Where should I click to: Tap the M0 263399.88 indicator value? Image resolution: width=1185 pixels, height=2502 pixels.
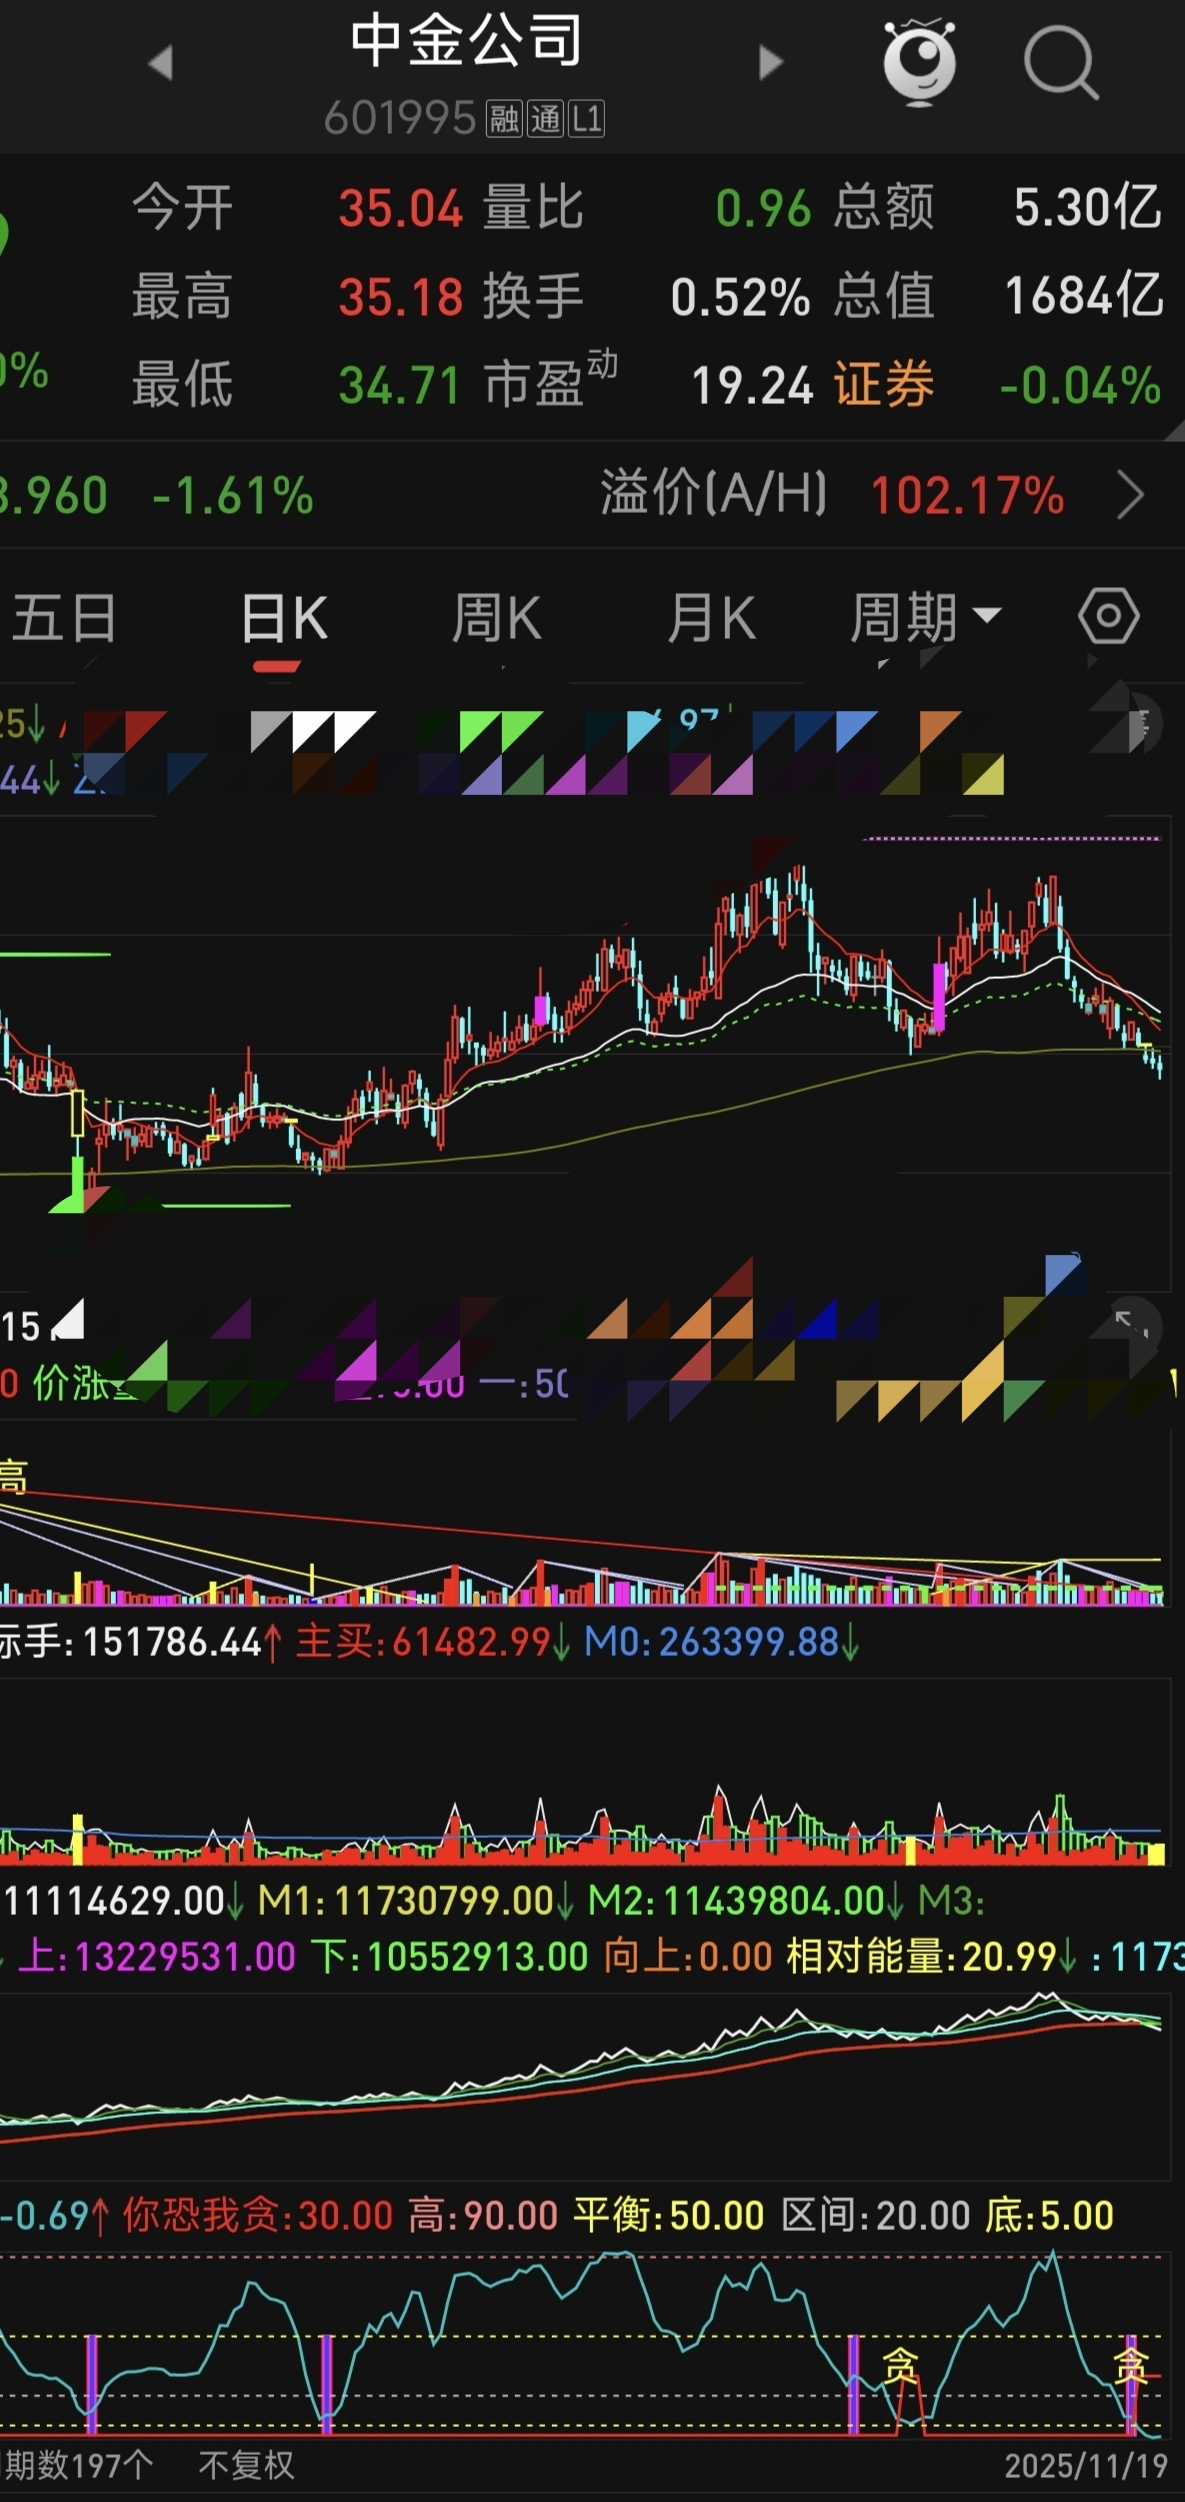pyautogui.click(x=720, y=1642)
